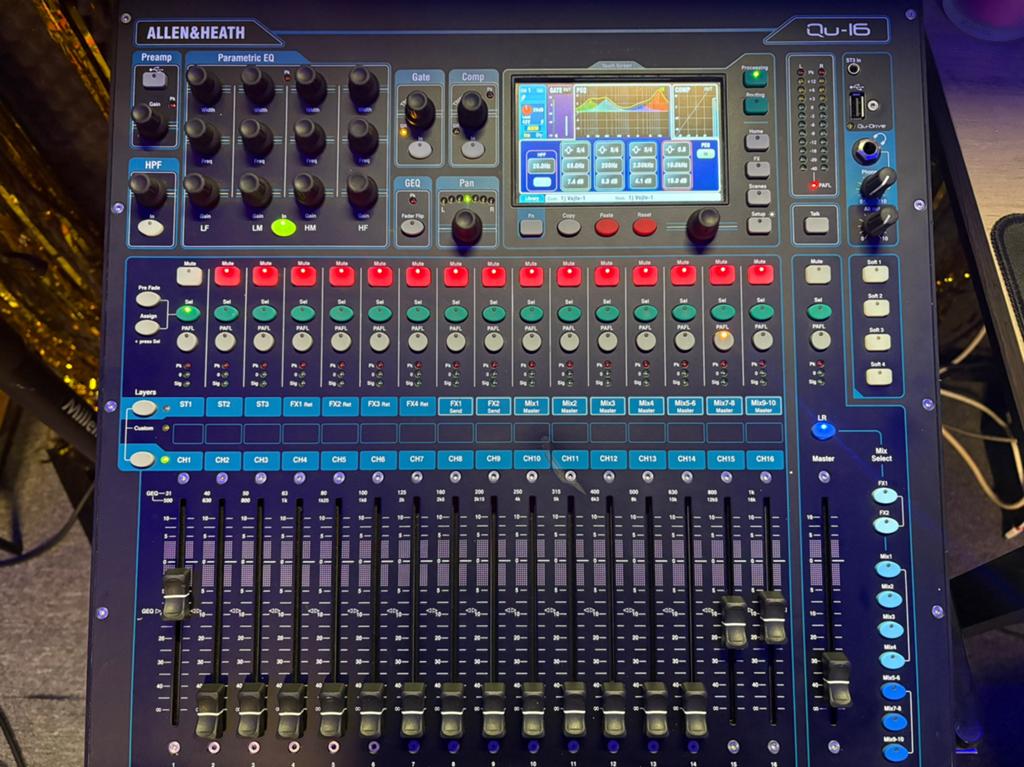Activate the lit PAFL key on CH15
Viewport: 1024px width, 767px height.
coord(722,339)
